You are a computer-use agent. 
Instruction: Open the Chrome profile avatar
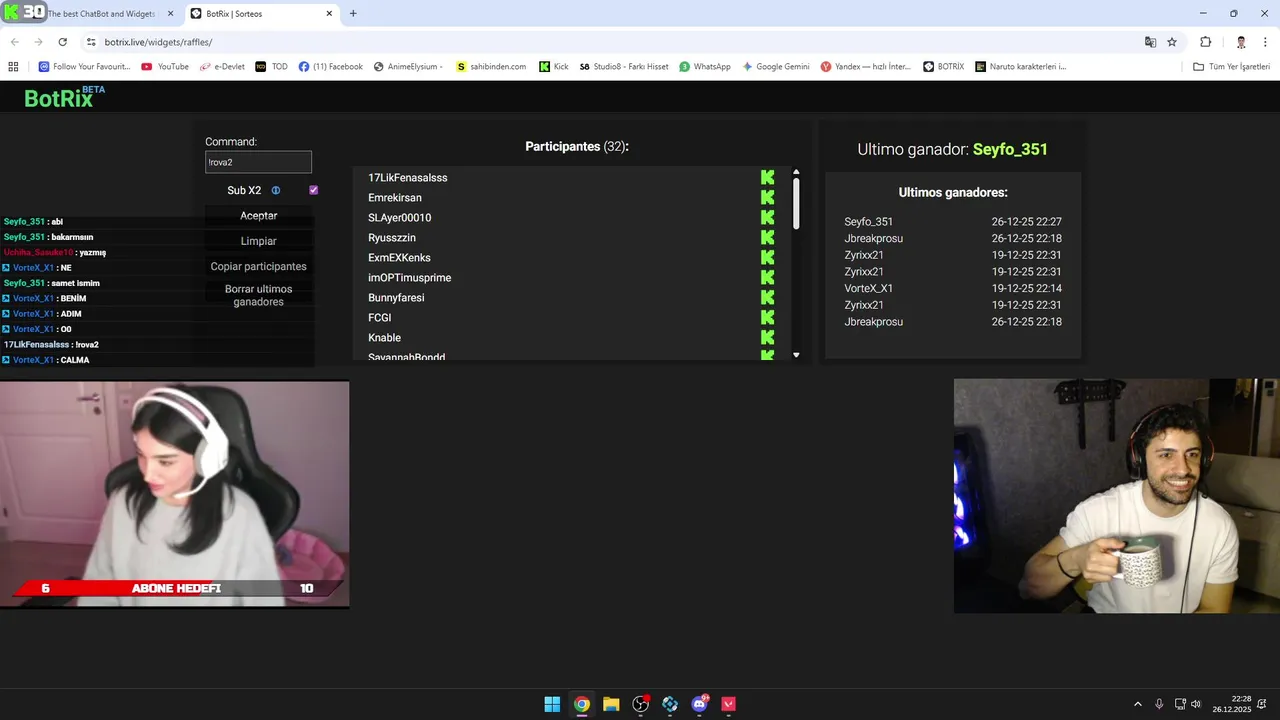pos(1241,42)
